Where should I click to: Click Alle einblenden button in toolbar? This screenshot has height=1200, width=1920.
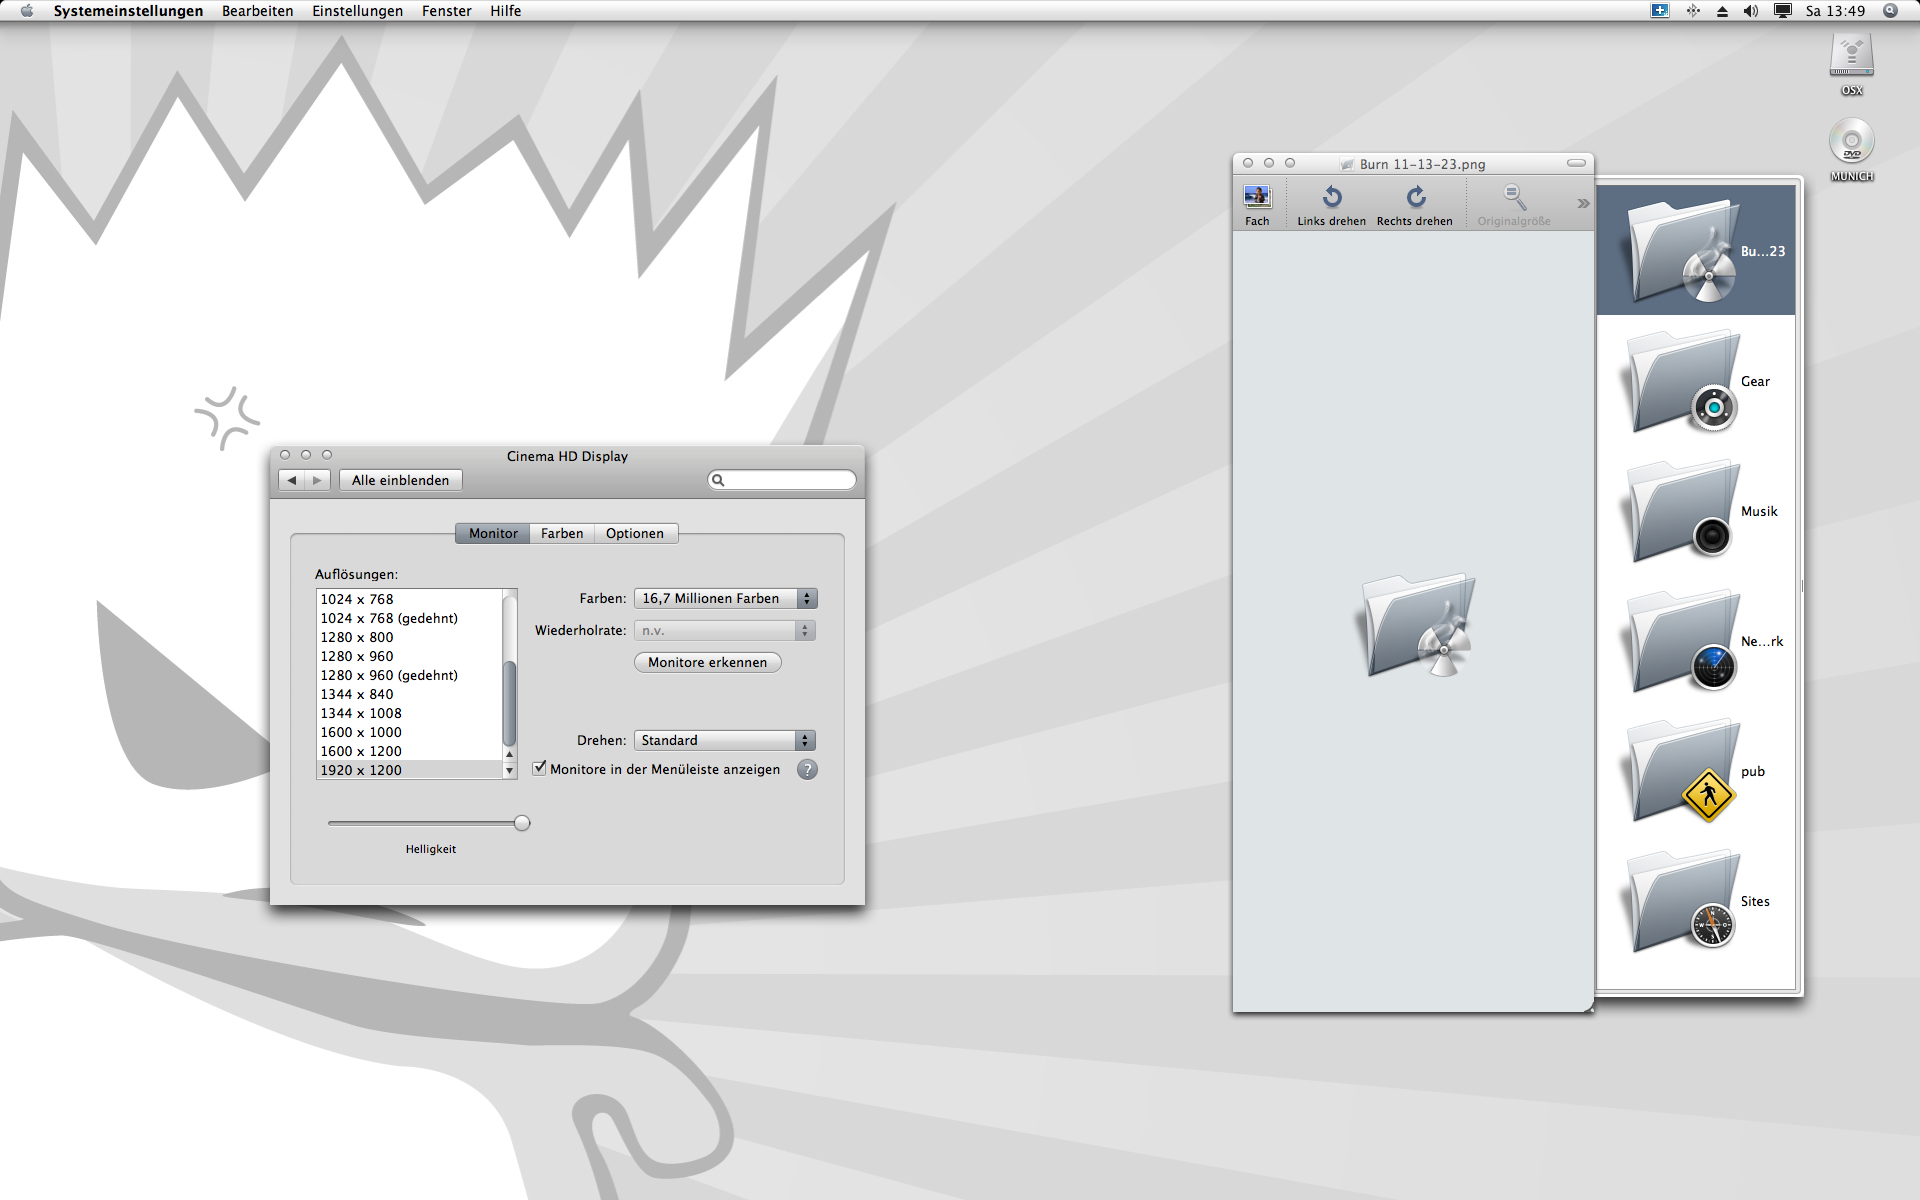pos(399,480)
